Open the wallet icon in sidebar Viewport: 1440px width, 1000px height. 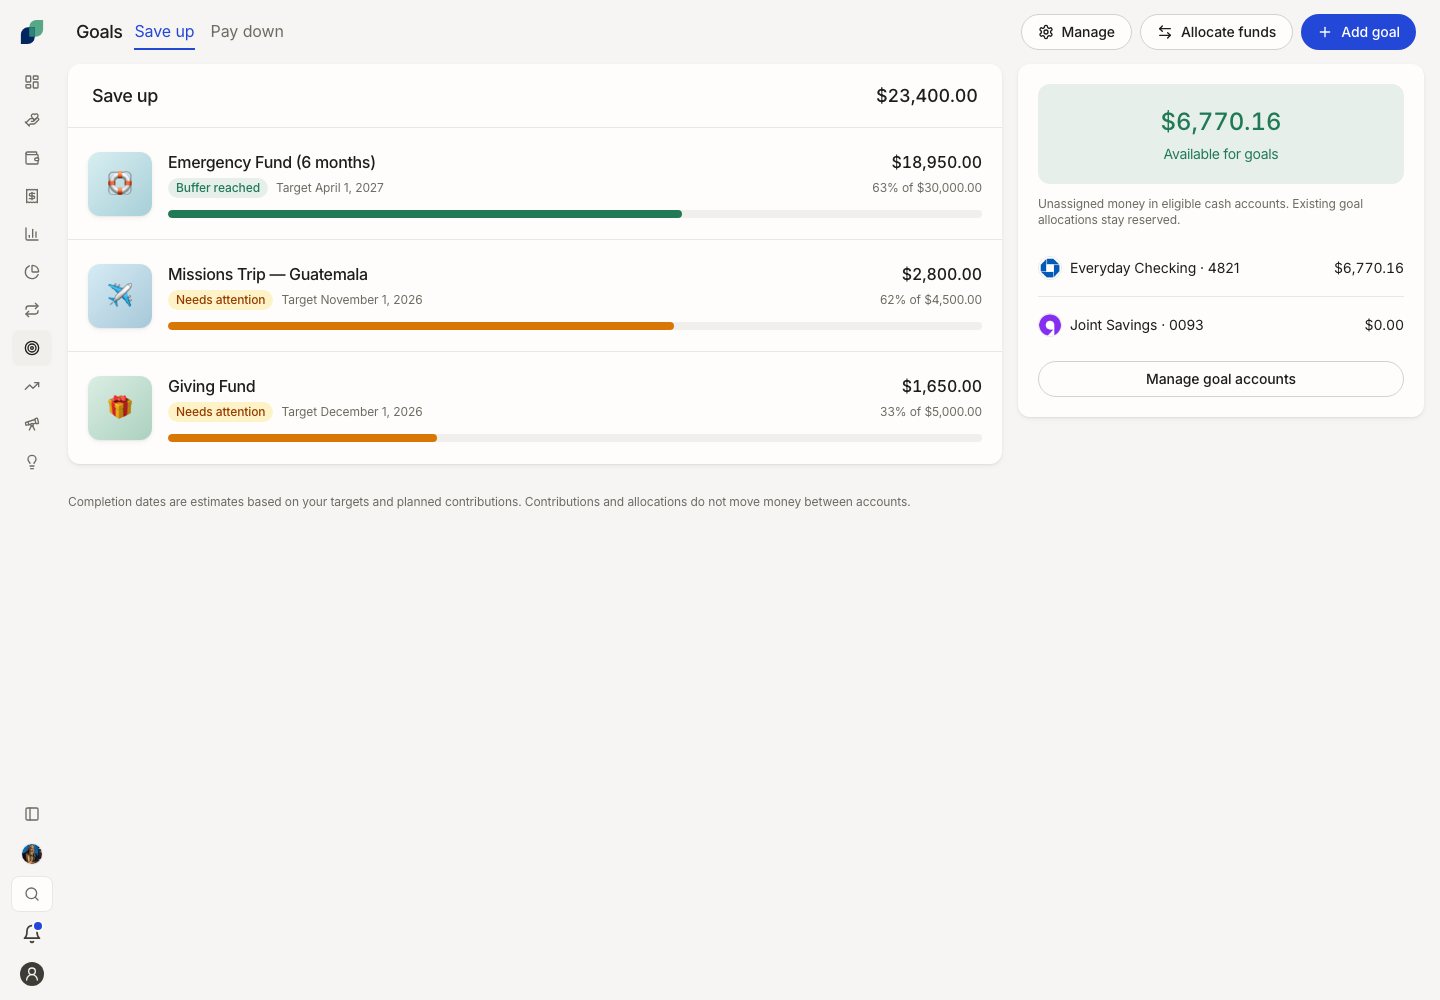click(32, 158)
